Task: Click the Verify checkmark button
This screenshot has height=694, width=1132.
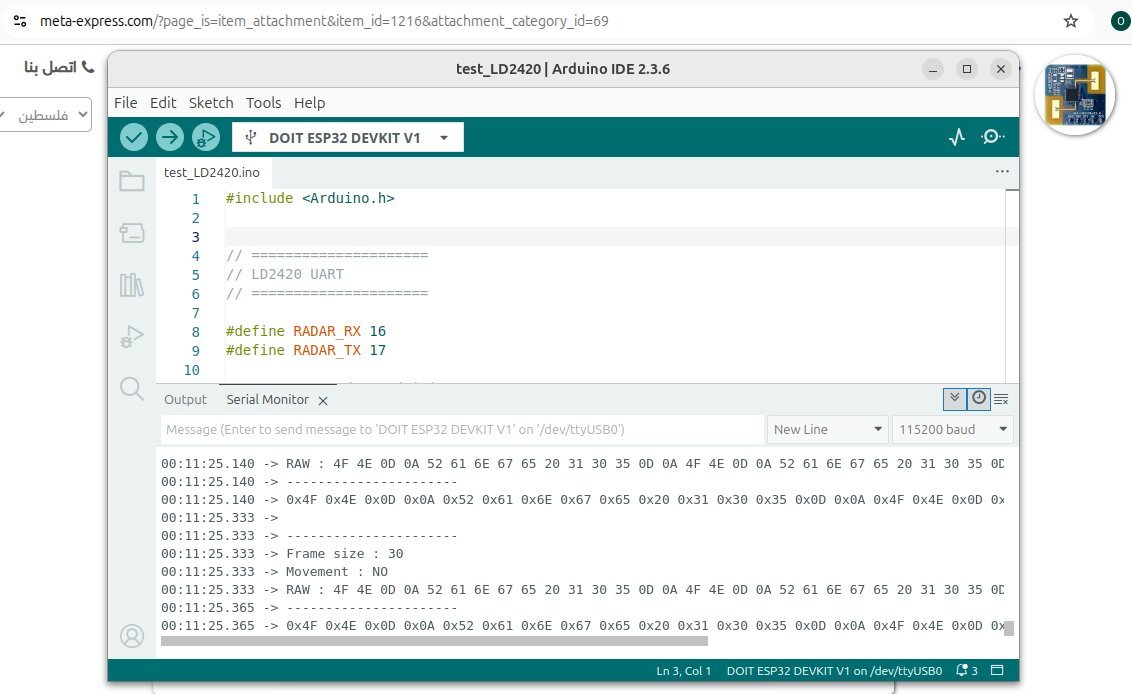Action: click(x=134, y=137)
